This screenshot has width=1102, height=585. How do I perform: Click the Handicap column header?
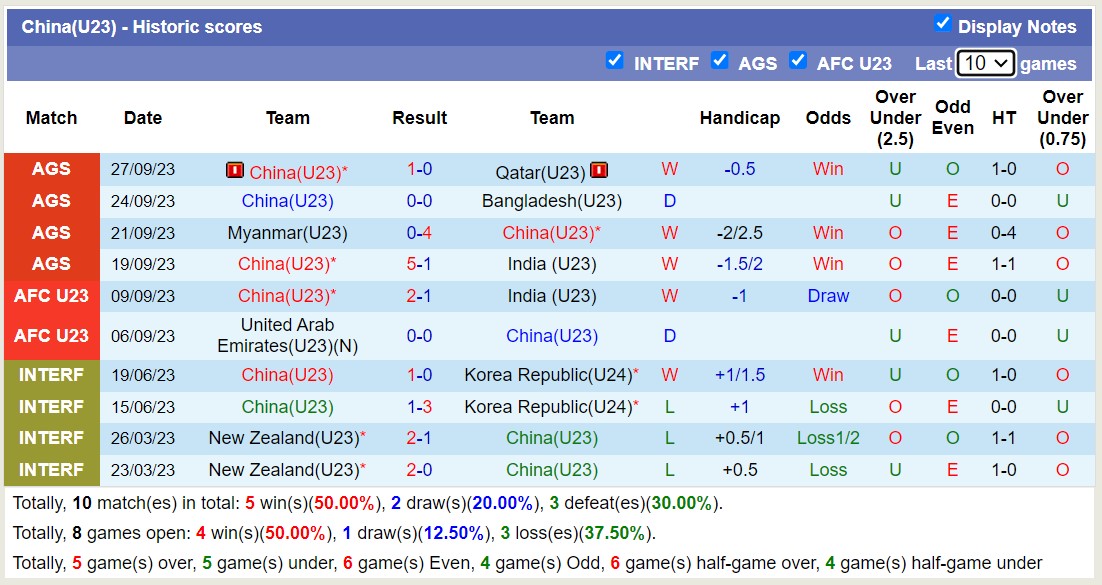click(x=739, y=118)
